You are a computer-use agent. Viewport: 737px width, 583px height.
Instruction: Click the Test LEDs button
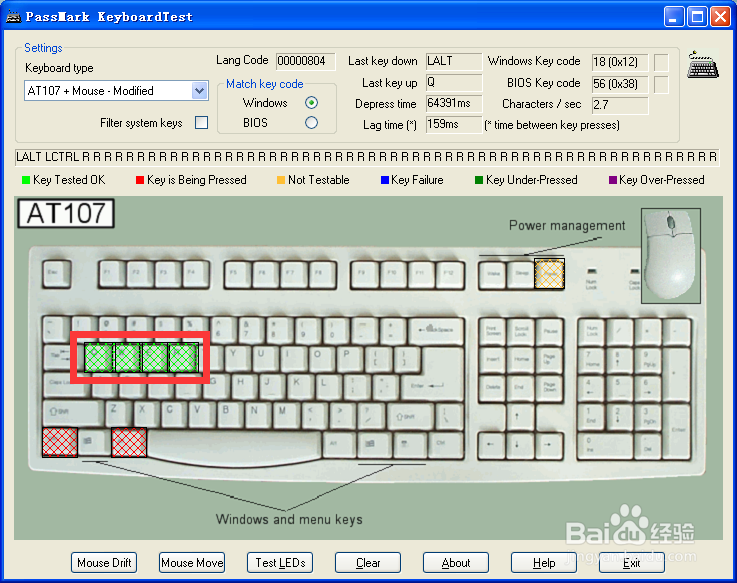pyautogui.click(x=280, y=563)
